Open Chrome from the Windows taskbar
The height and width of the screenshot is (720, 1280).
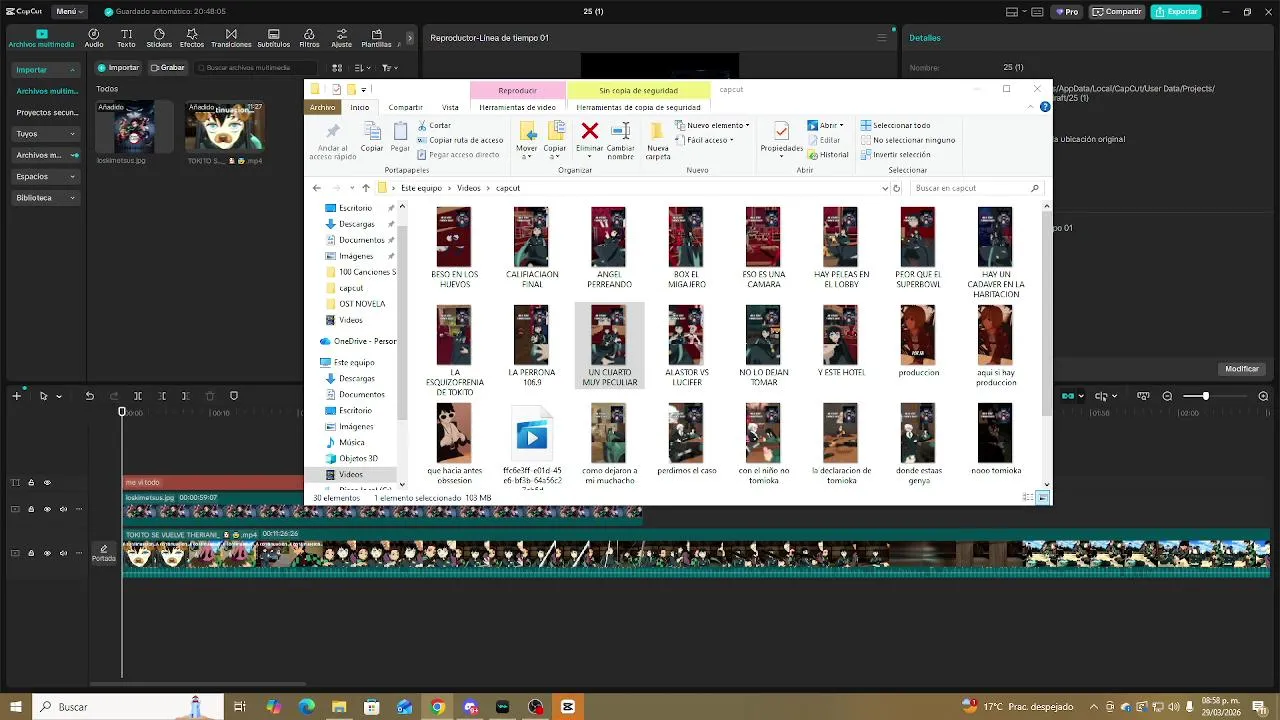pyautogui.click(x=437, y=707)
